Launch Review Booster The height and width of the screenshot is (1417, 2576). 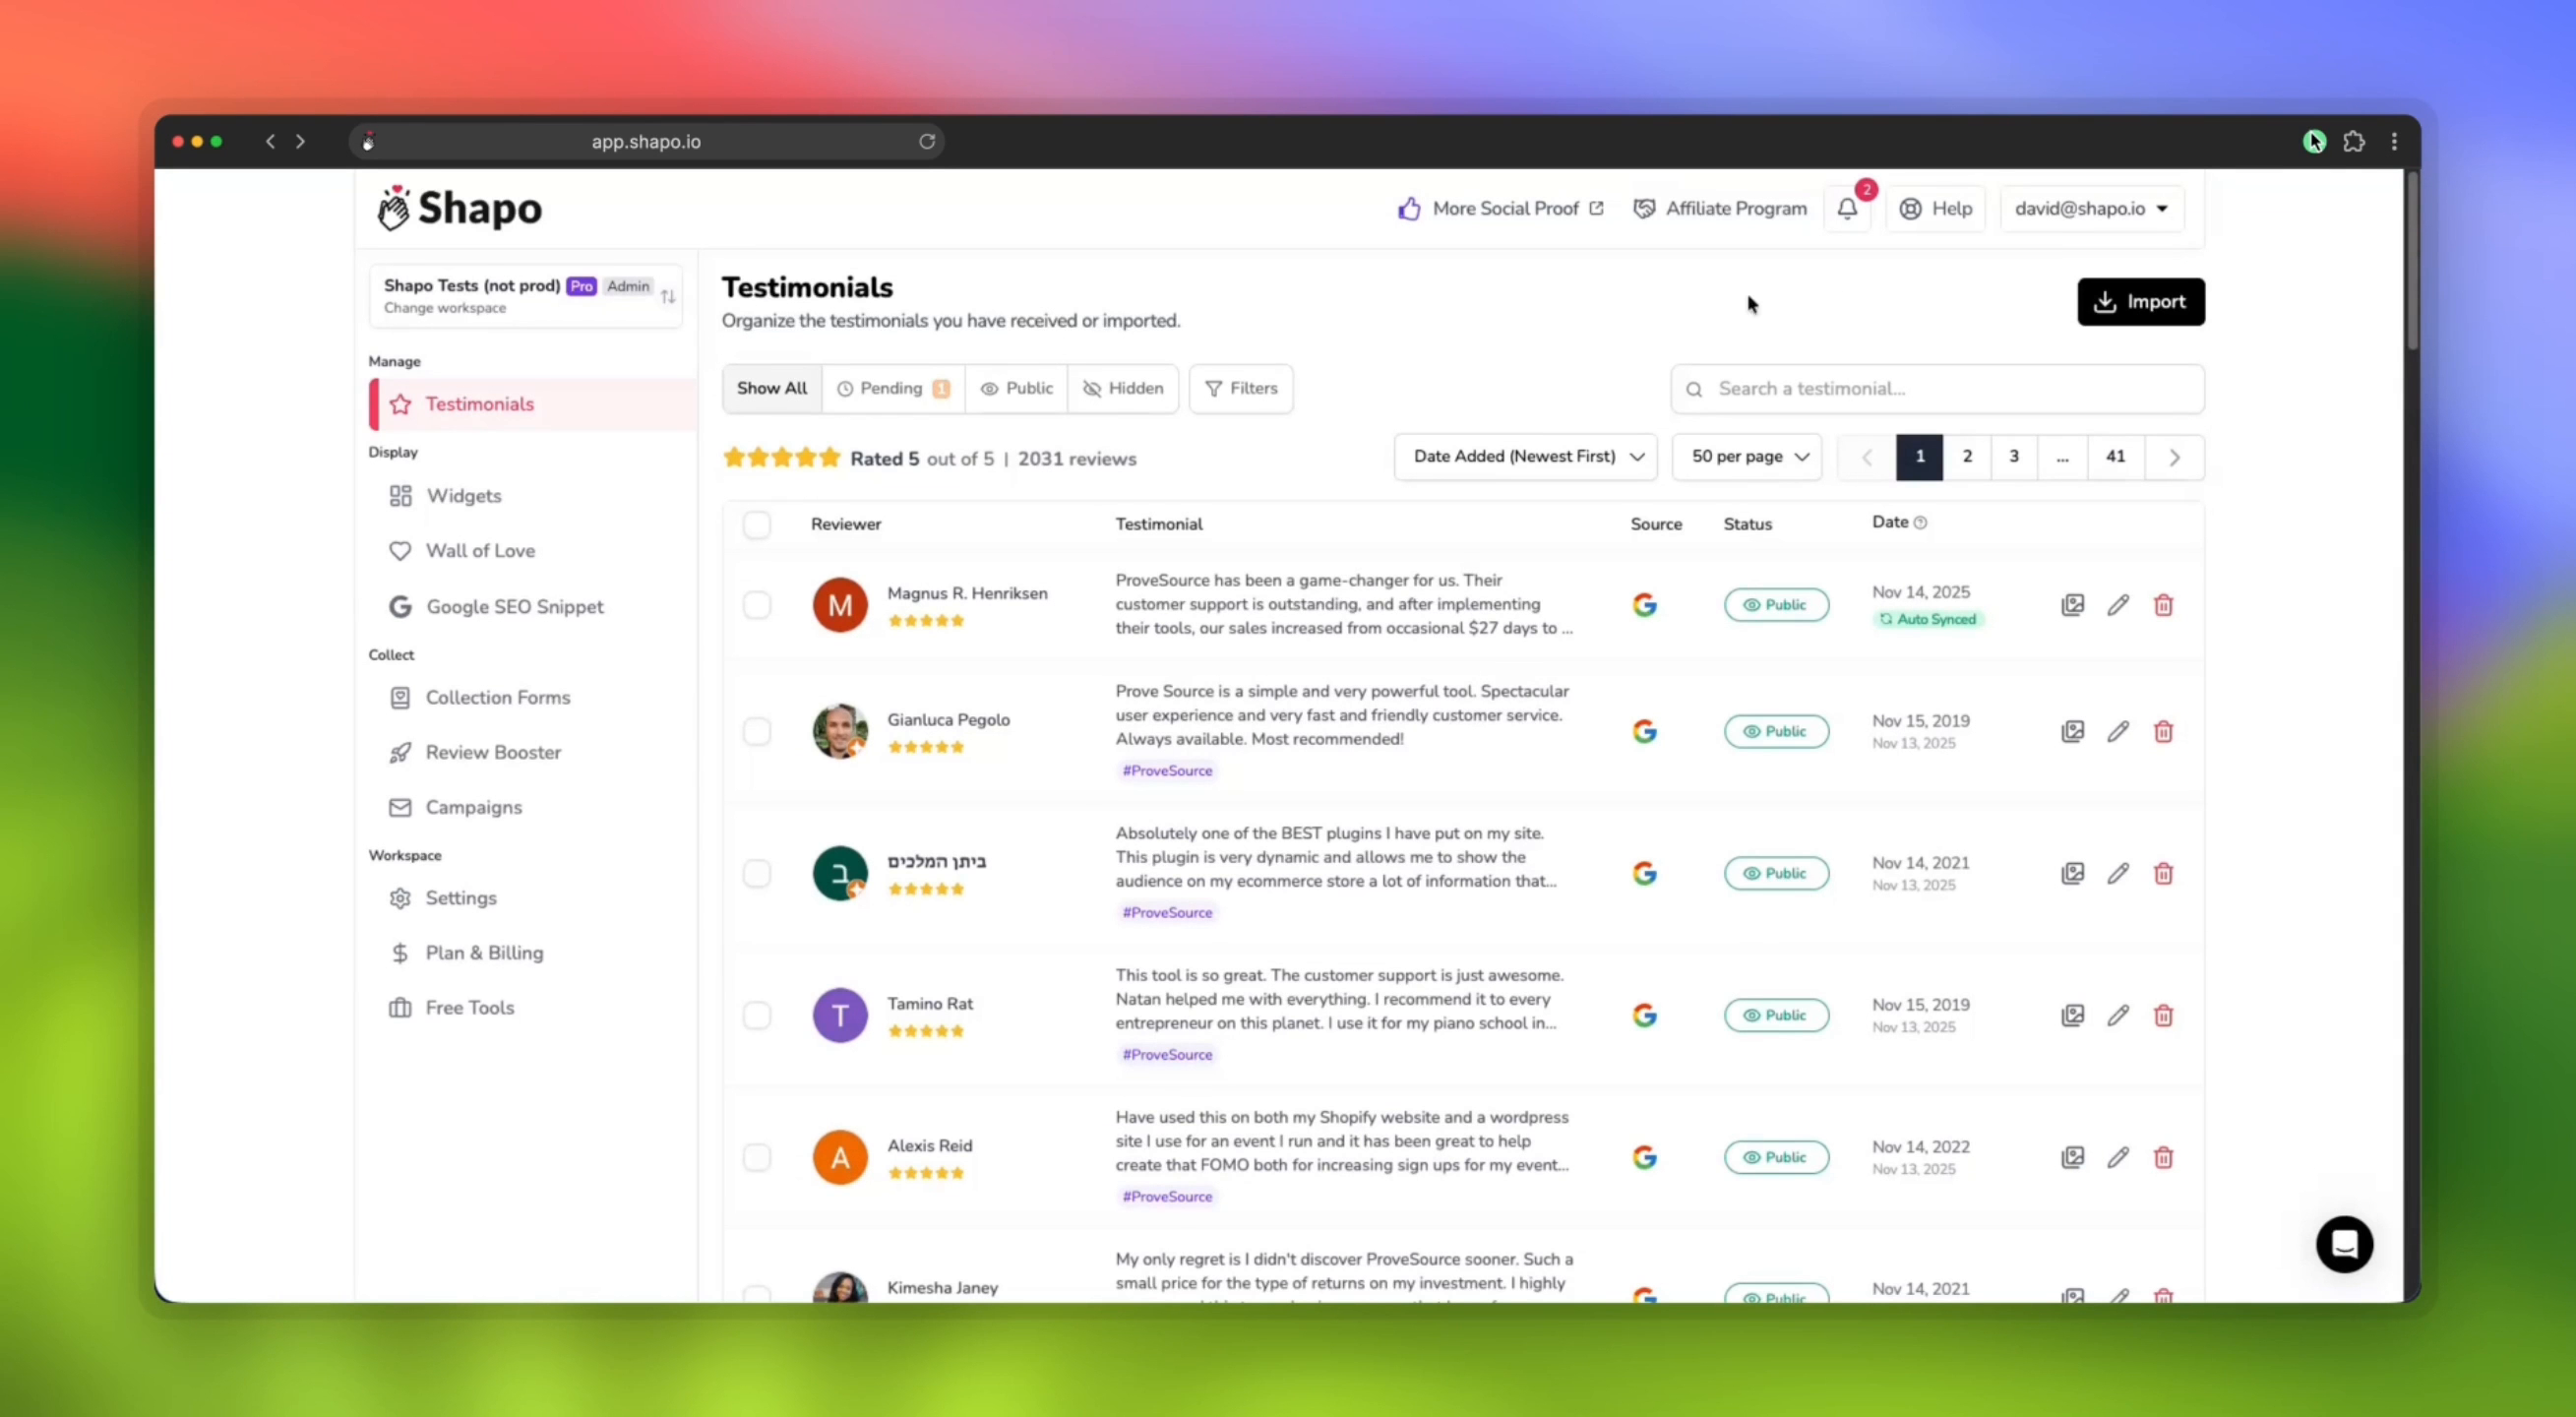[x=493, y=752]
